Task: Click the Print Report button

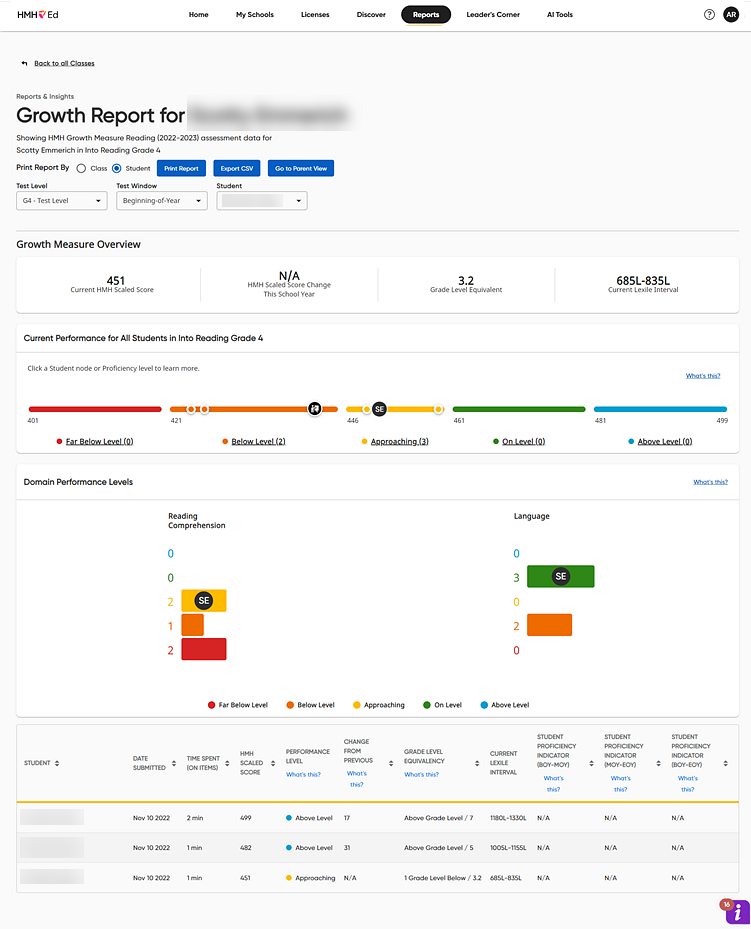Action: (181, 168)
